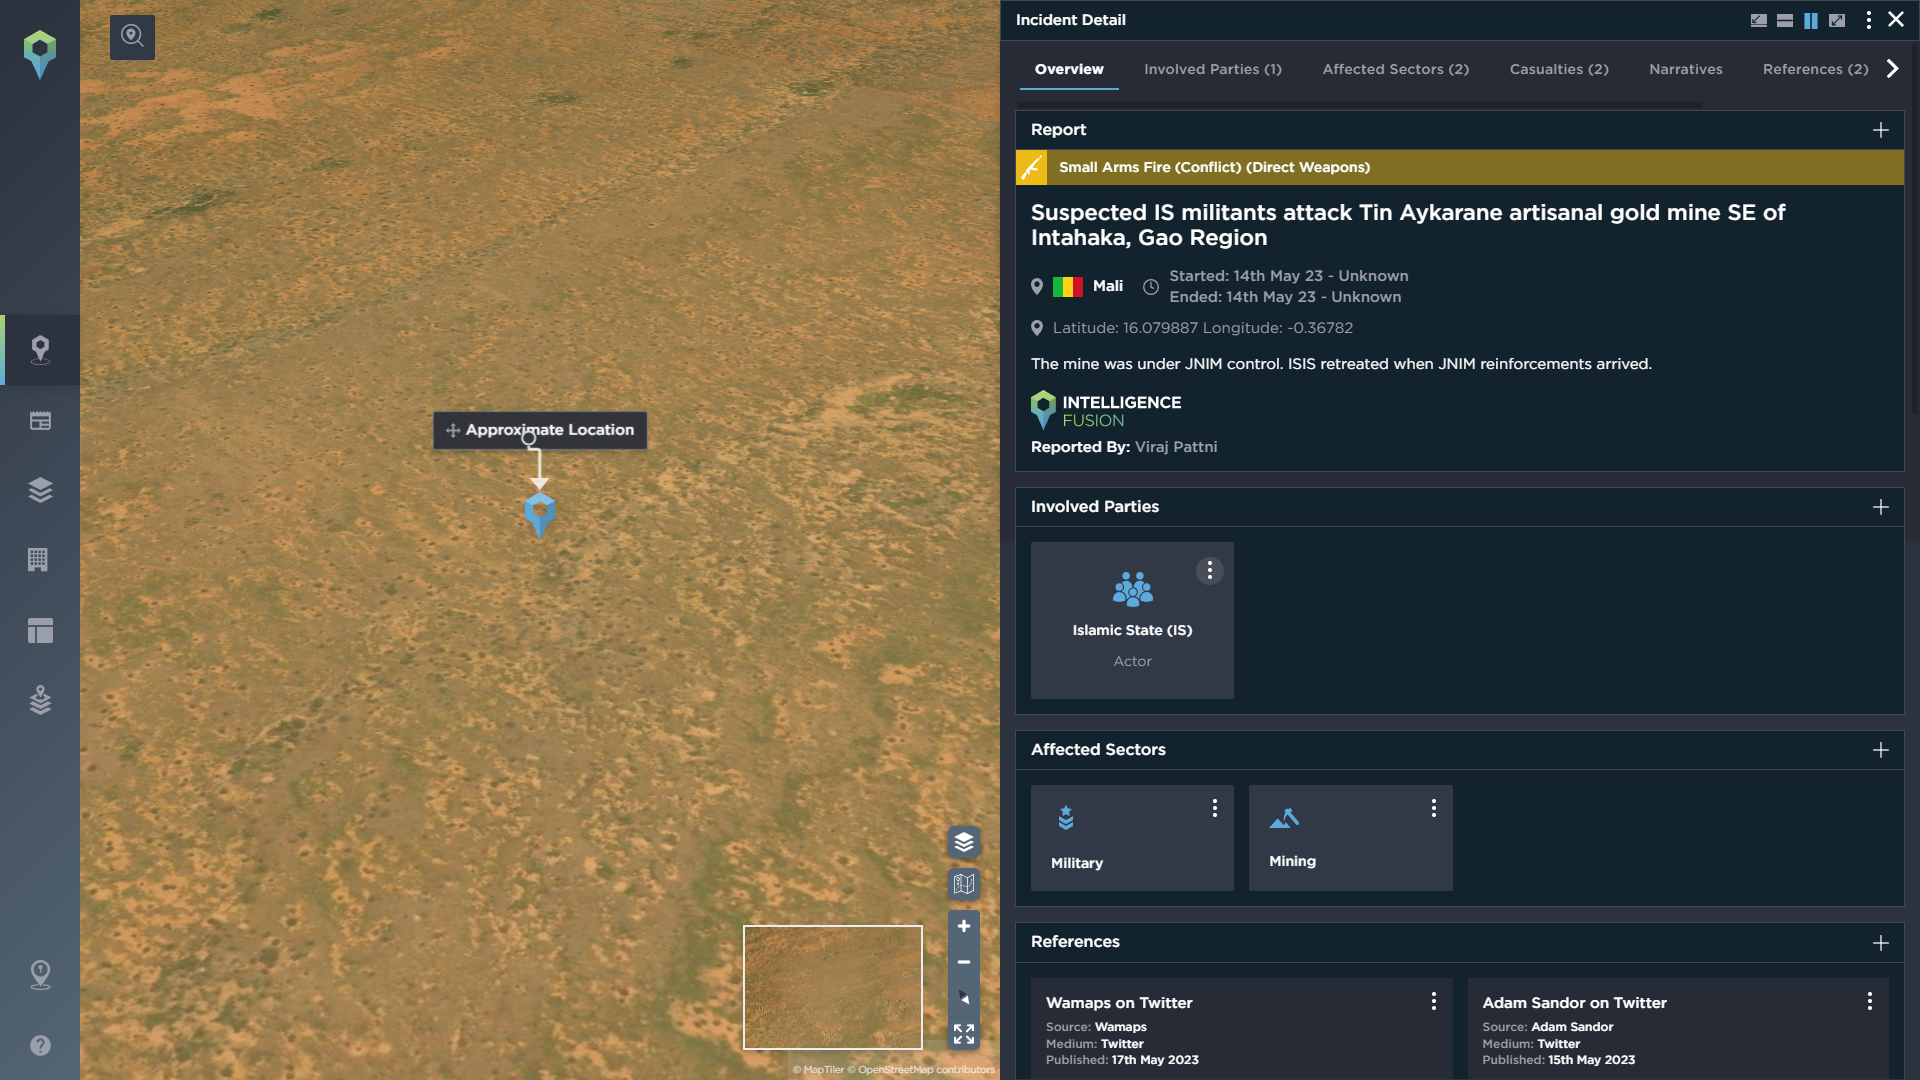This screenshot has height=1080, width=1920.
Task: Click the Approximate Location map label
Action: (540, 430)
